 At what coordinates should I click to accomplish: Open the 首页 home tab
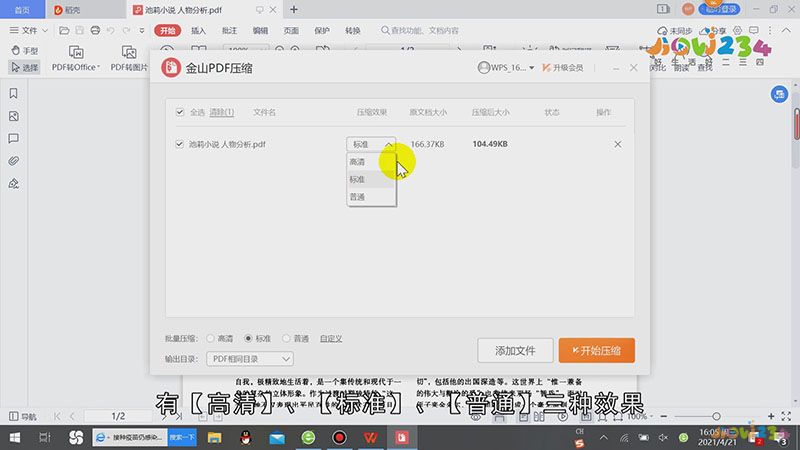[x=22, y=10]
